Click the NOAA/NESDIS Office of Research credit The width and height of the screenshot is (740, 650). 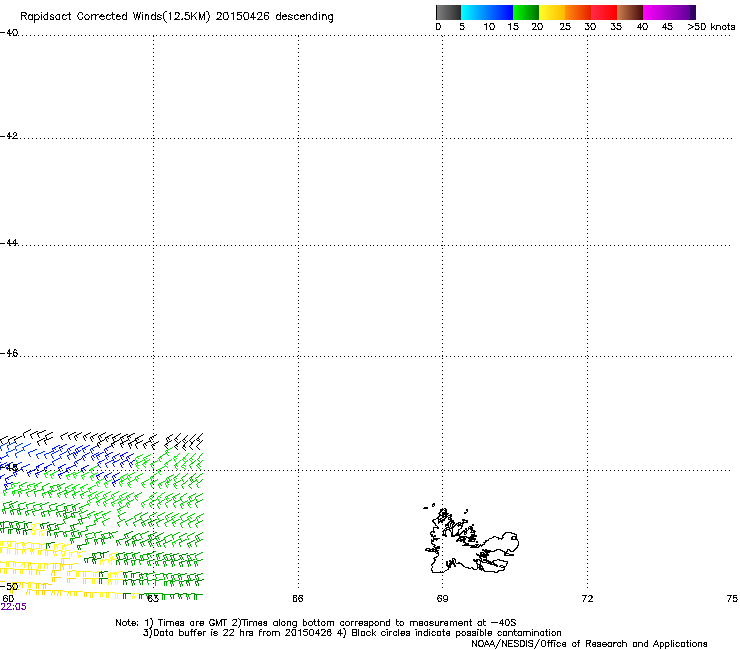(589, 644)
